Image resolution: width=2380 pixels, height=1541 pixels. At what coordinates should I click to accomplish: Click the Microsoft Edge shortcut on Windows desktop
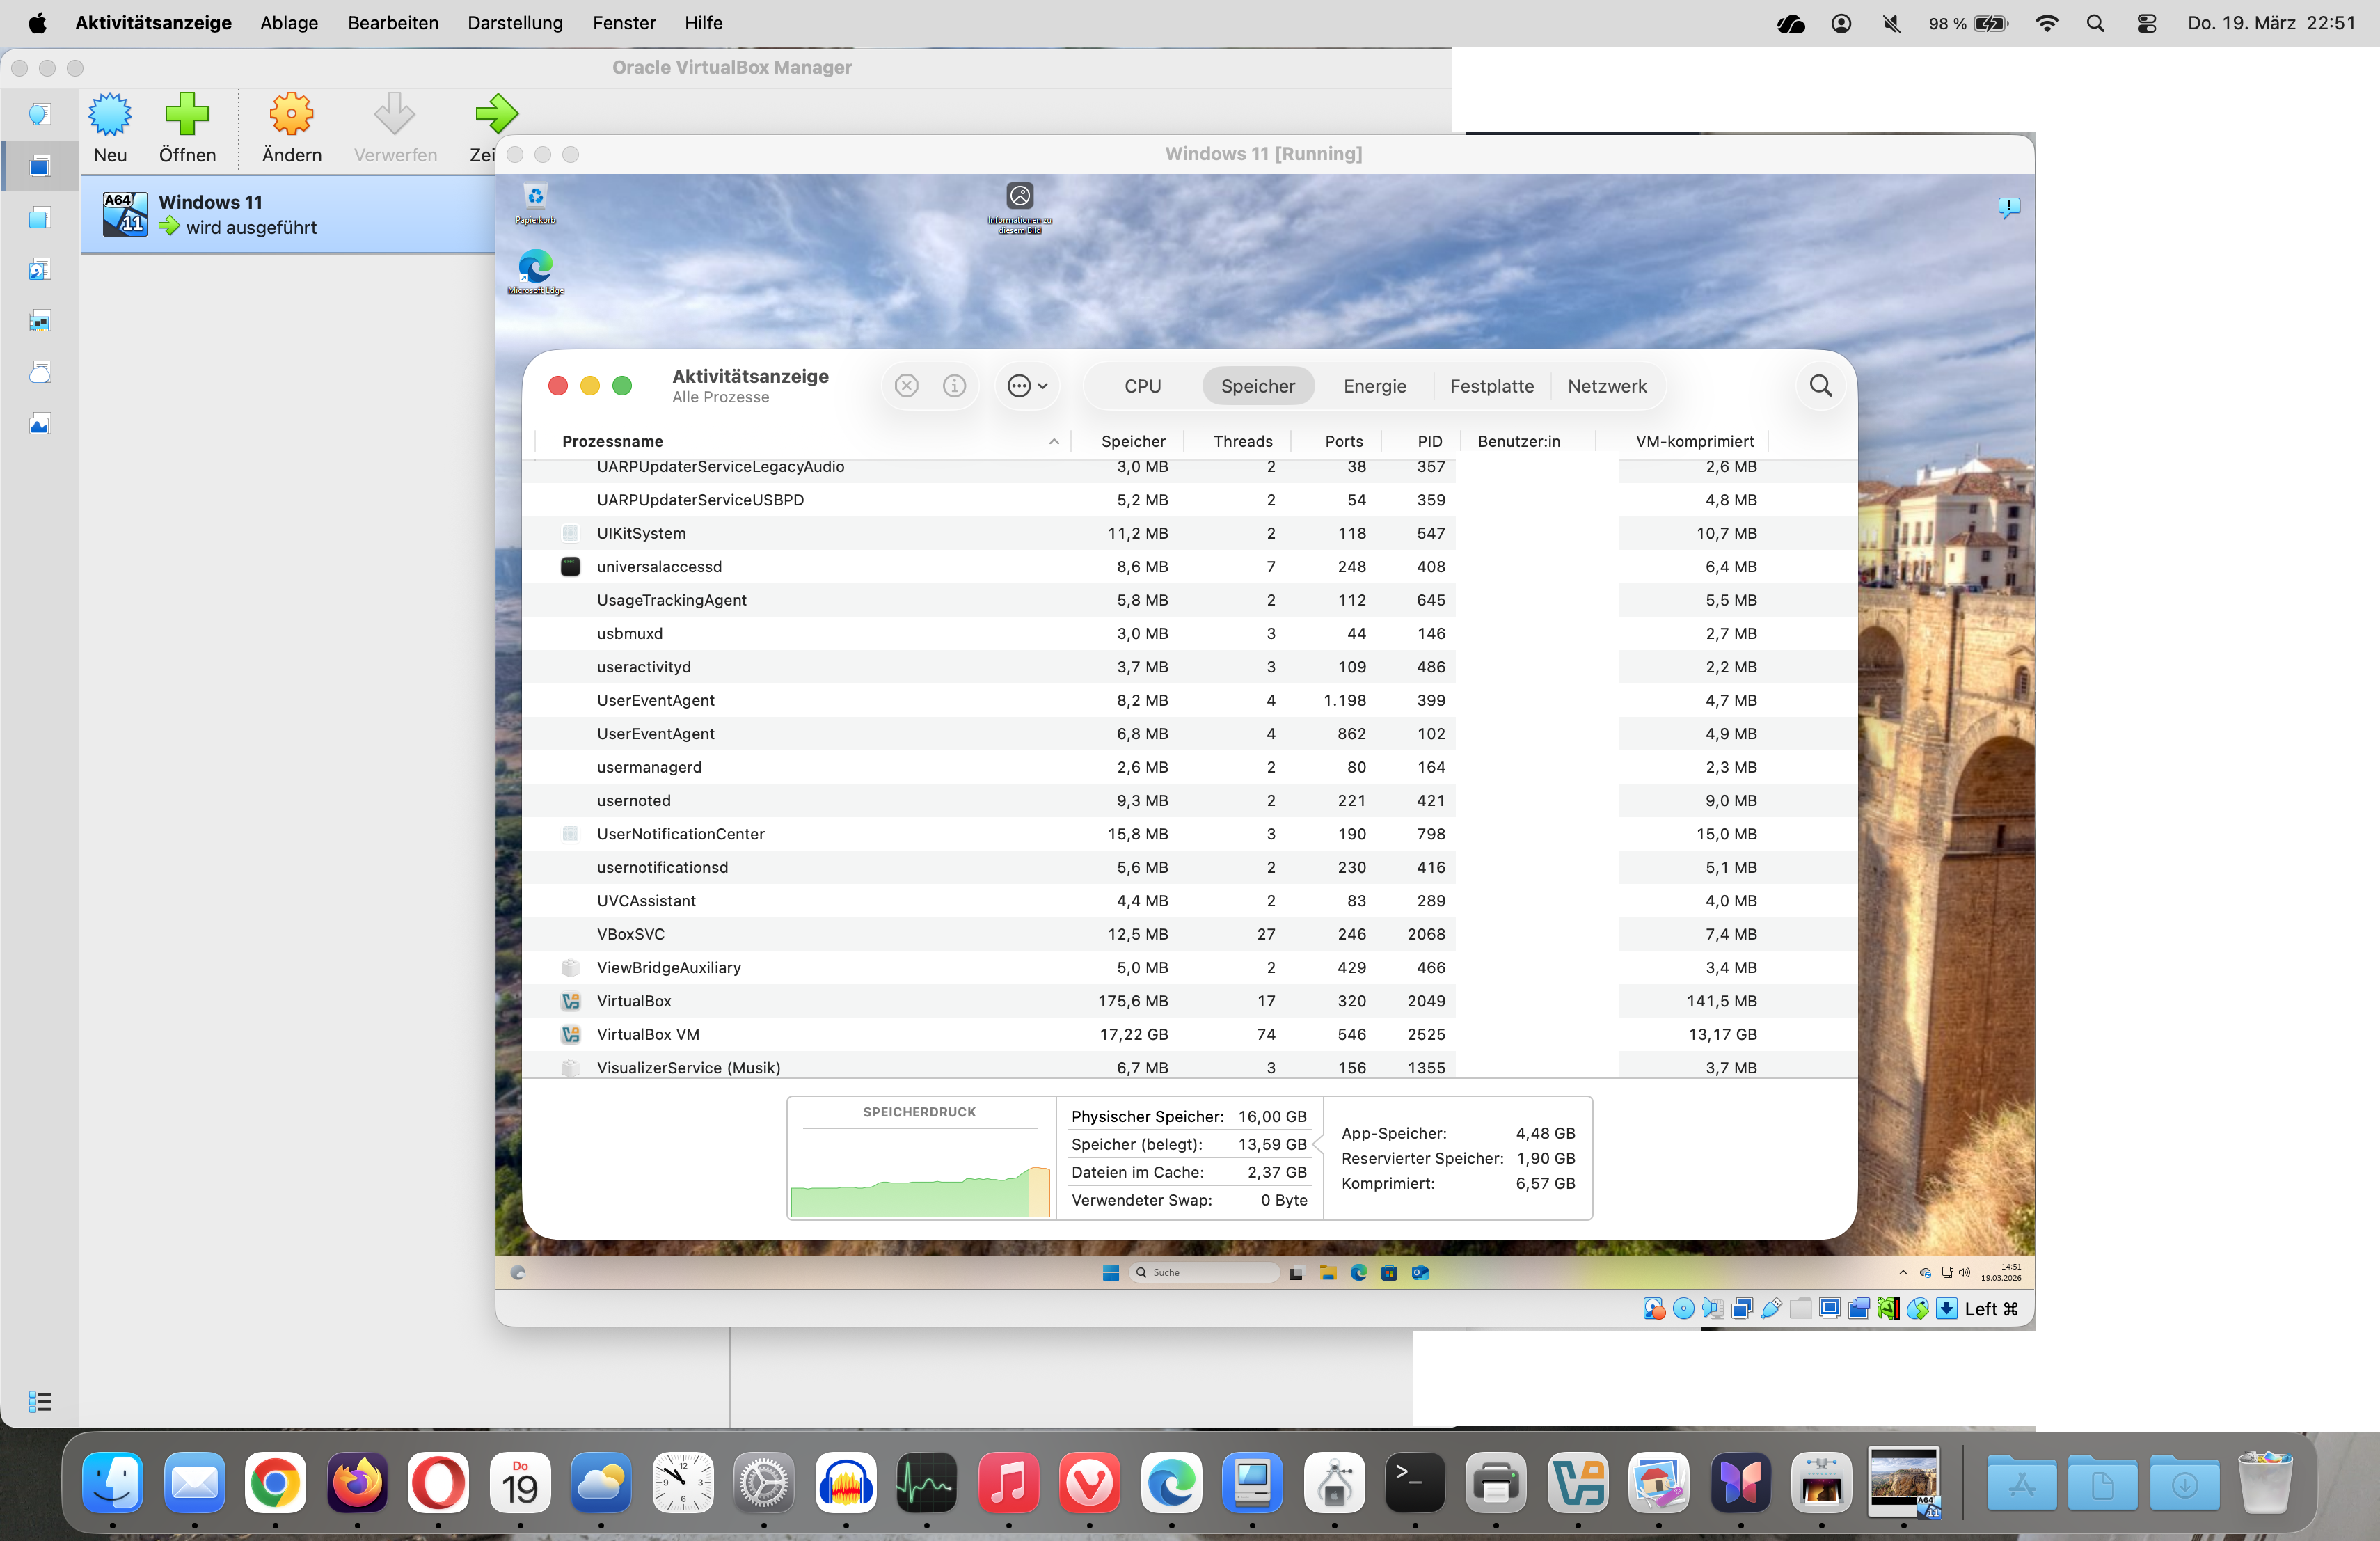click(536, 272)
